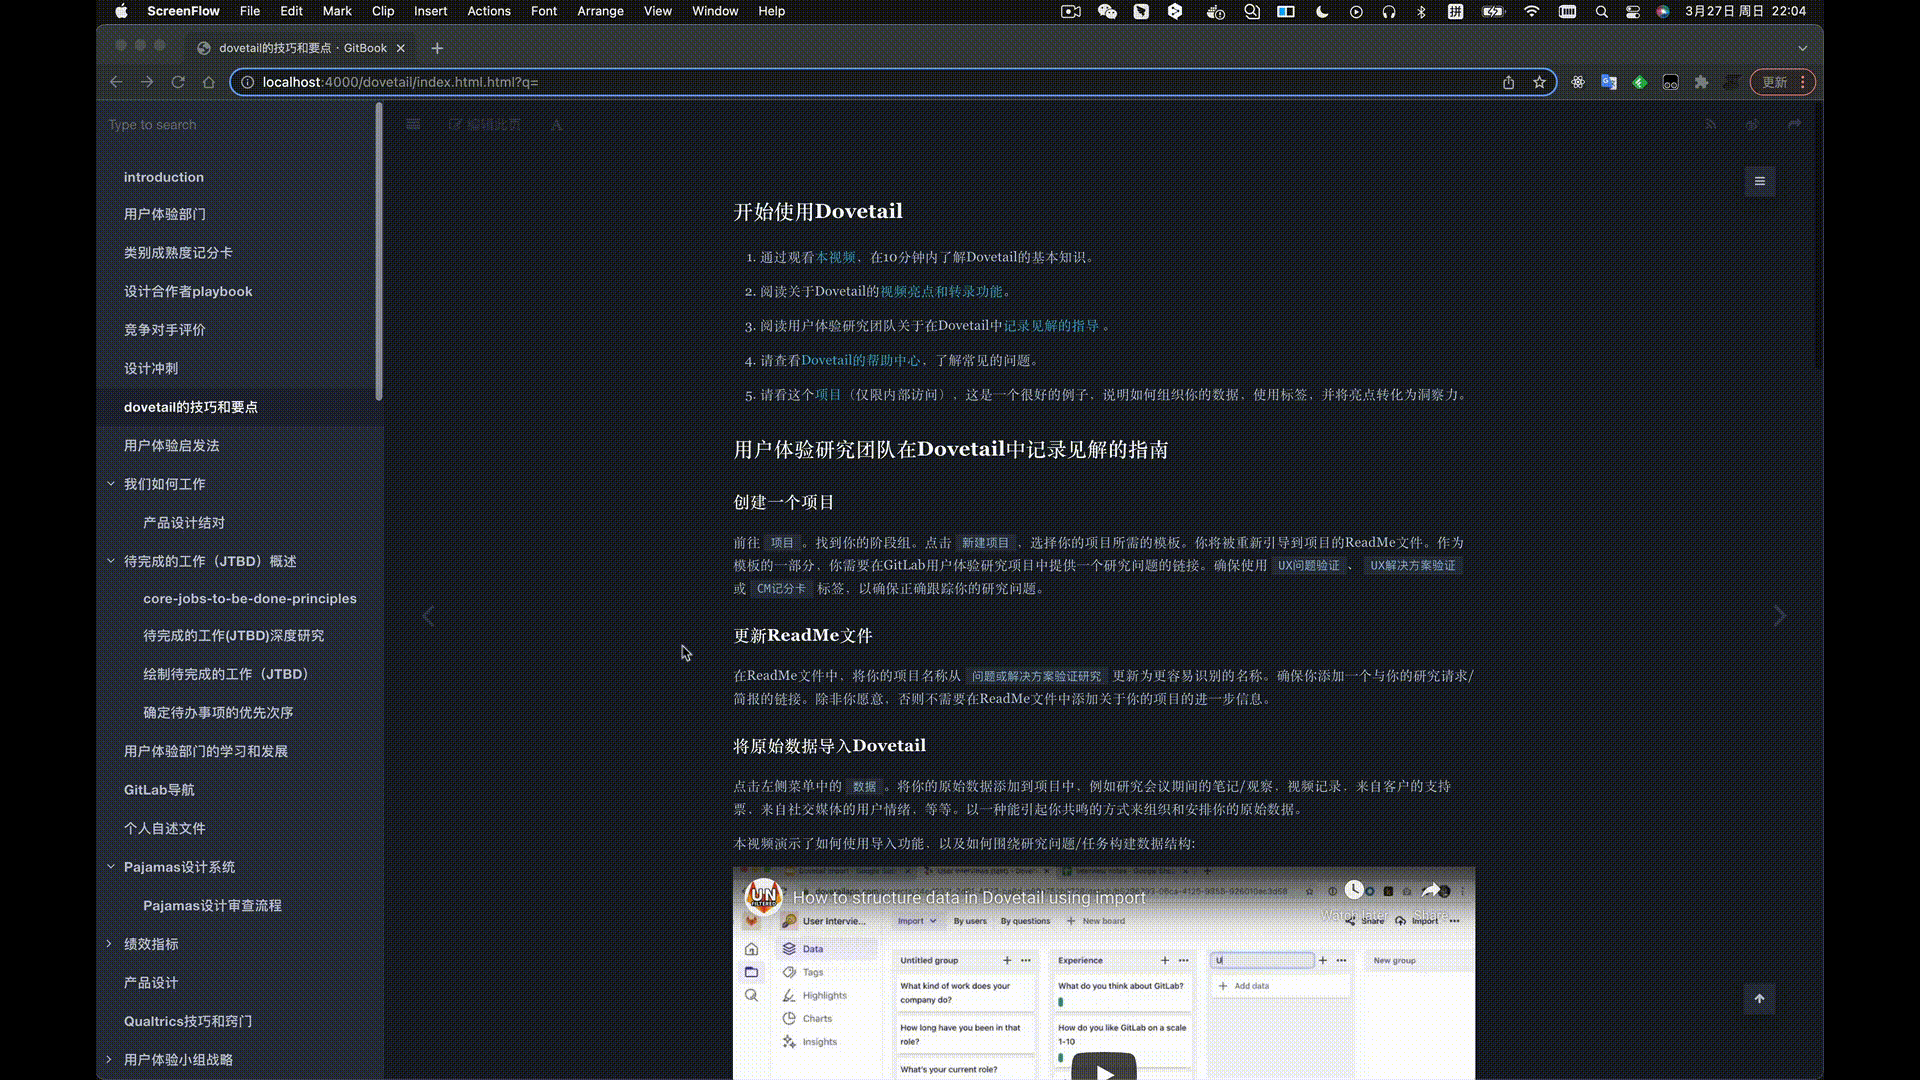This screenshot has width=1920, height=1080.
Task: Follow the 本视频 link
Action: (x=836, y=257)
